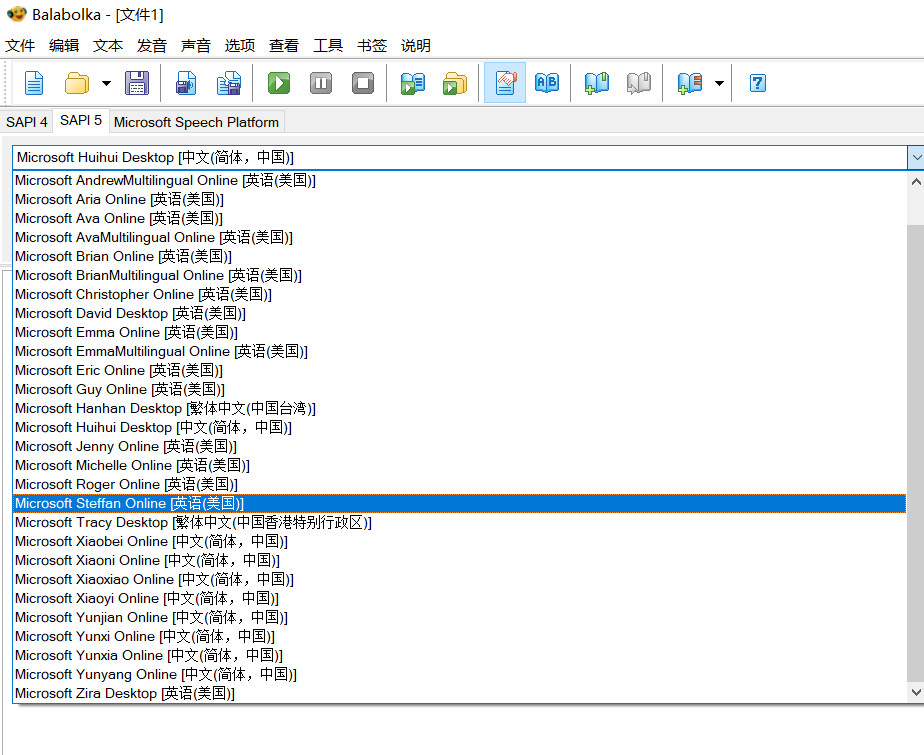The height and width of the screenshot is (755, 924).
Task: Select Microsoft Eric Online voice
Action: click(460, 370)
